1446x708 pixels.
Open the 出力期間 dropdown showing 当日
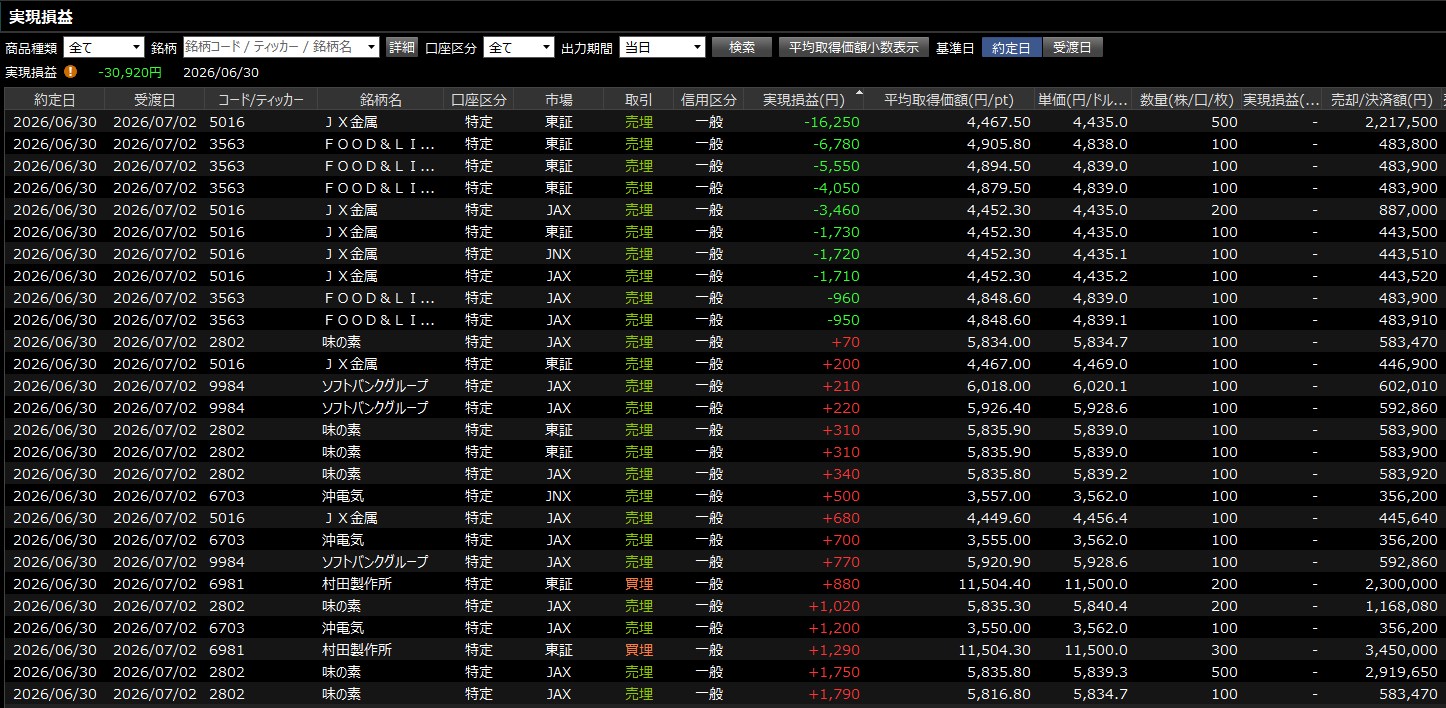[662, 47]
